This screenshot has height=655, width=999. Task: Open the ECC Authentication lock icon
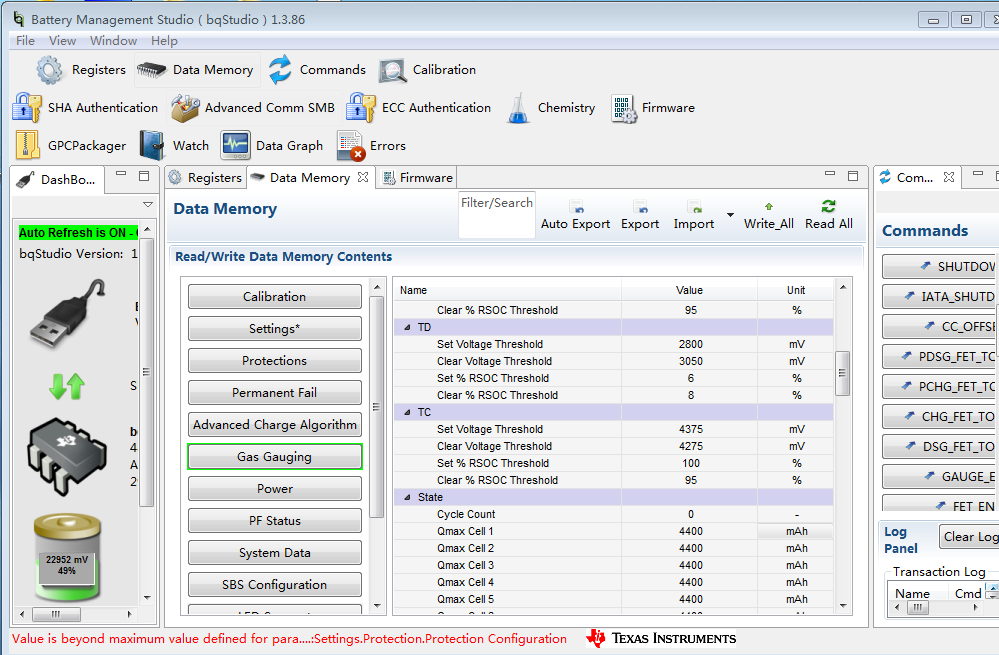(x=361, y=108)
